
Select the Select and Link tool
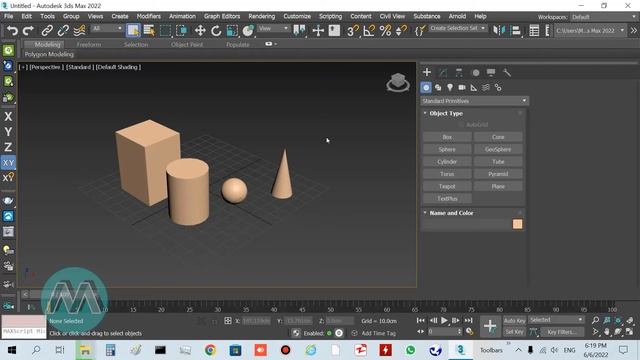47,31
